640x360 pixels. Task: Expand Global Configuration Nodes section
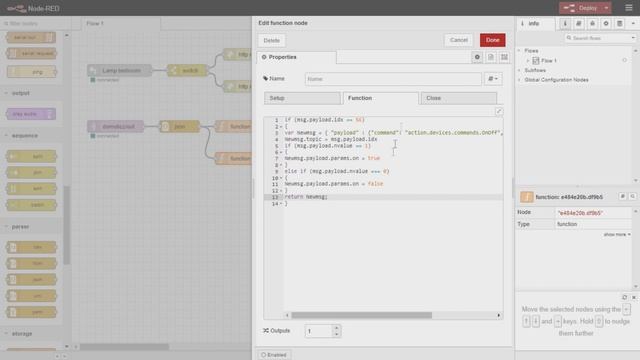[x=520, y=80]
